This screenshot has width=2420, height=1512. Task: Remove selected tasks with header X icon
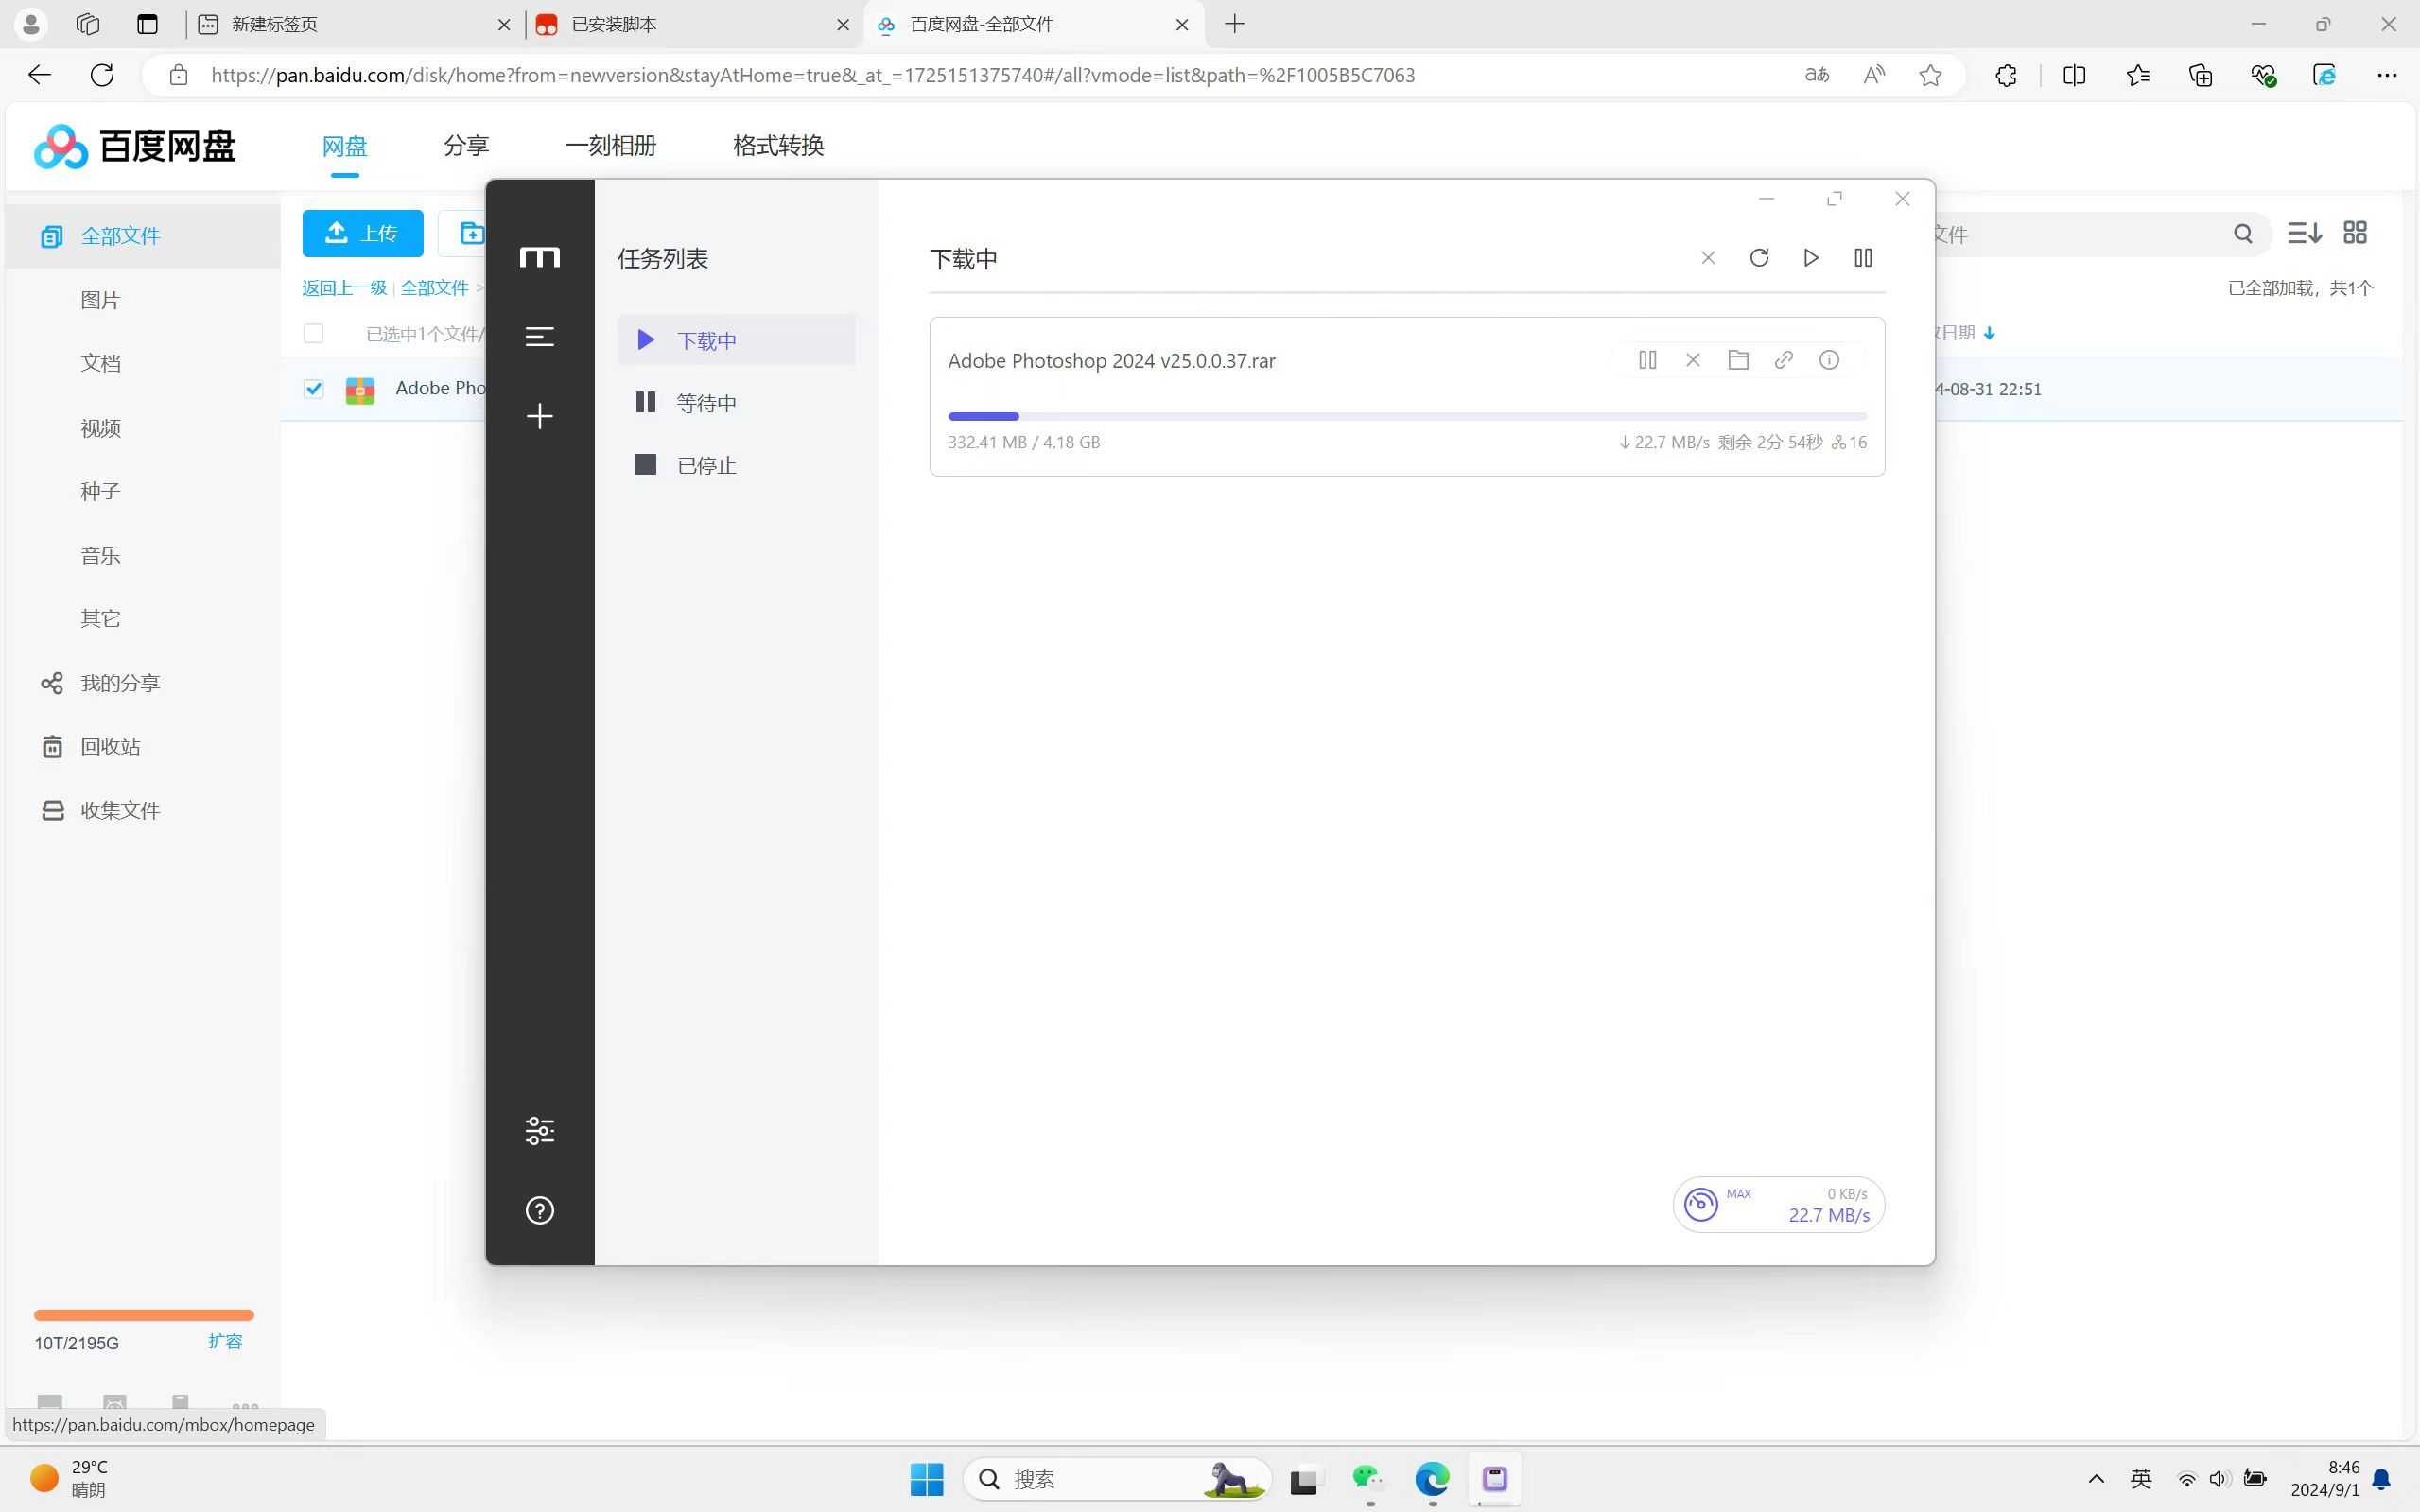1708,258
